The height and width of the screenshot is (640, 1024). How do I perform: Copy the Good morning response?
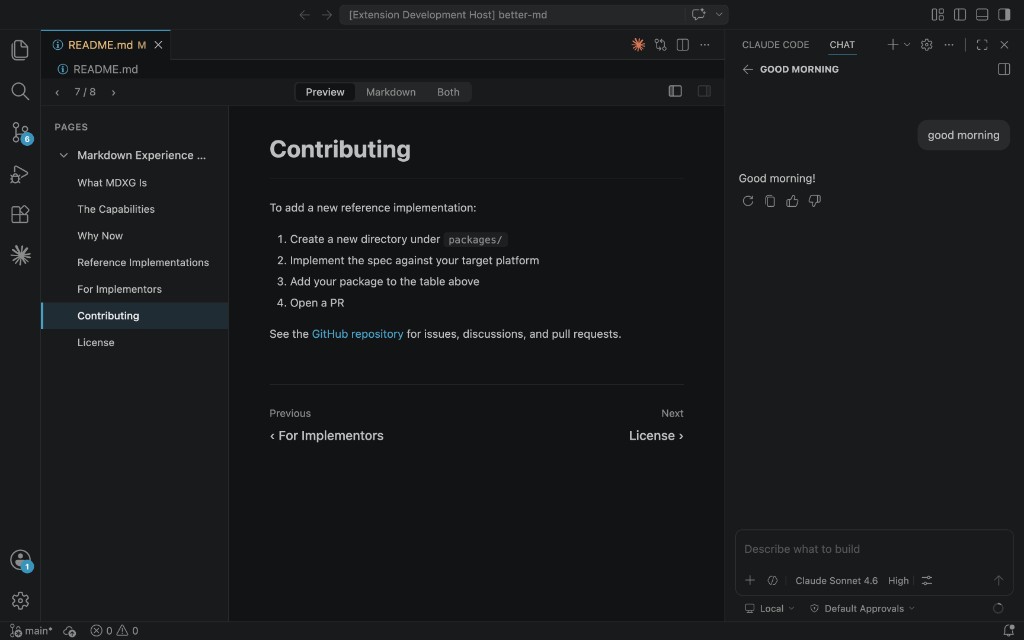770,201
